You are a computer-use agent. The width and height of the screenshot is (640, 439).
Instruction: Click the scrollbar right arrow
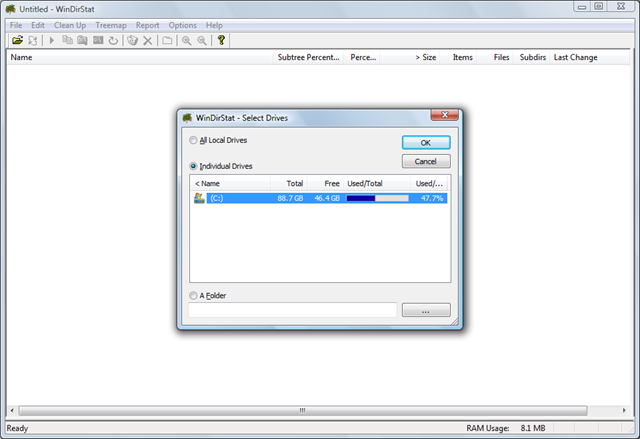tap(624, 410)
